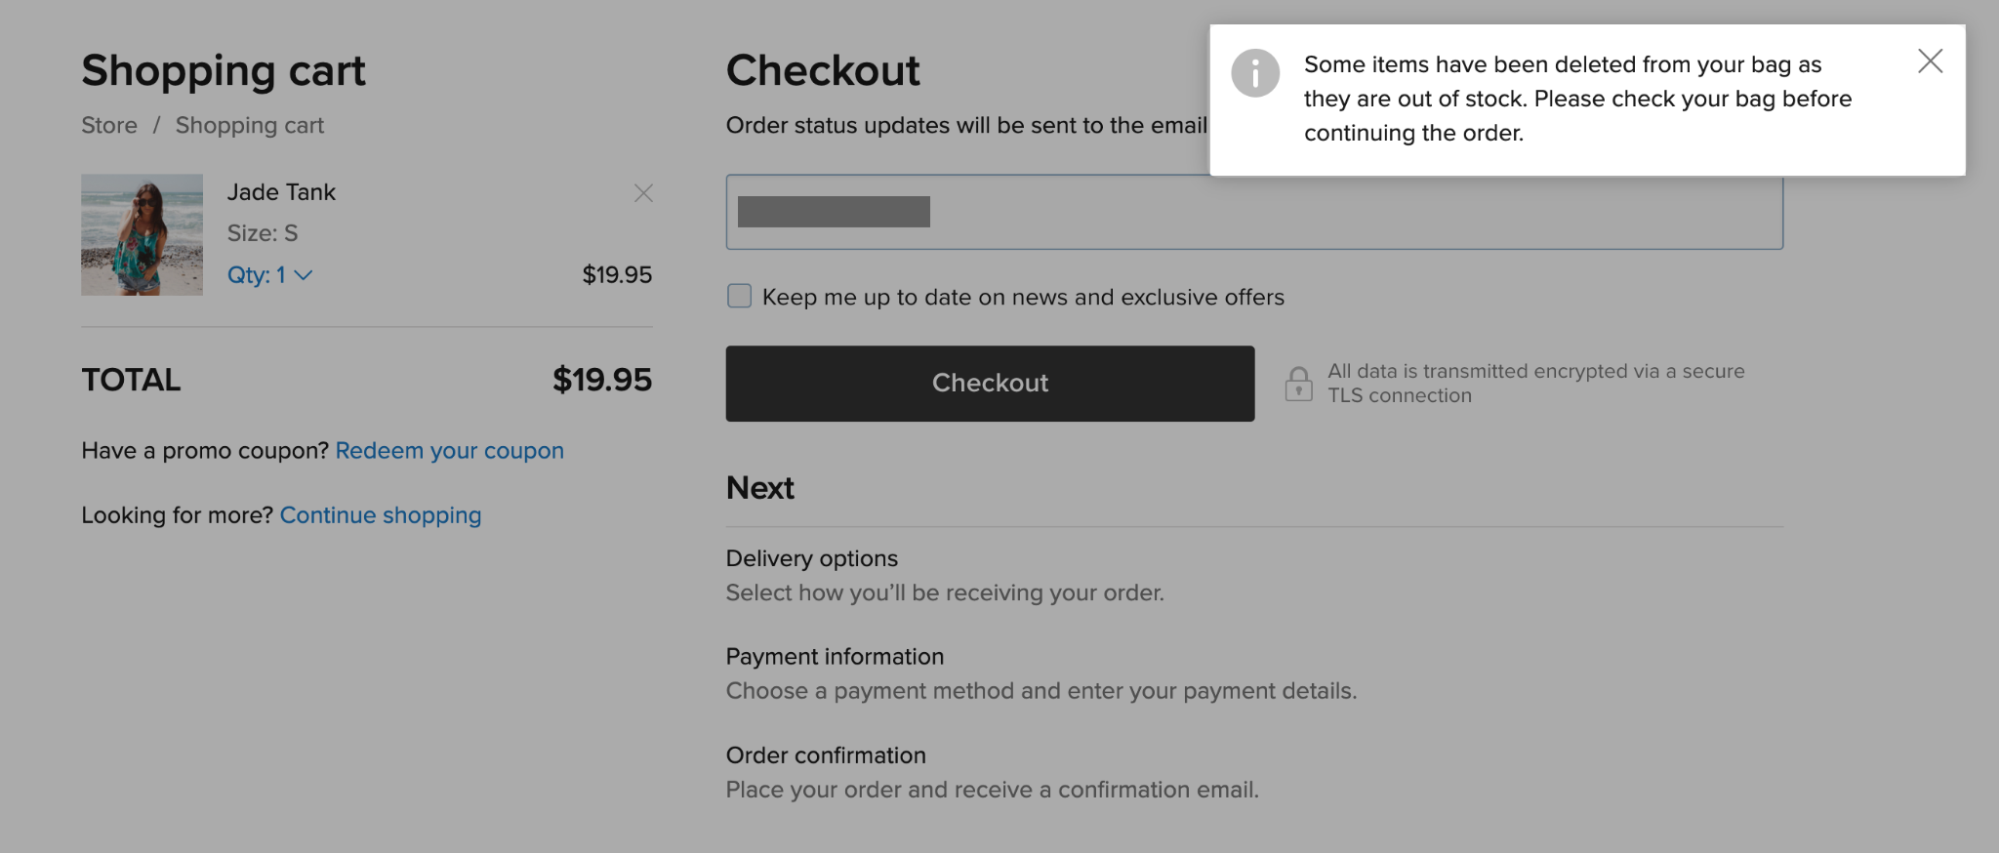Select the Delivery options step
This screenshot has width=1999, height=854.
(811, 558)
